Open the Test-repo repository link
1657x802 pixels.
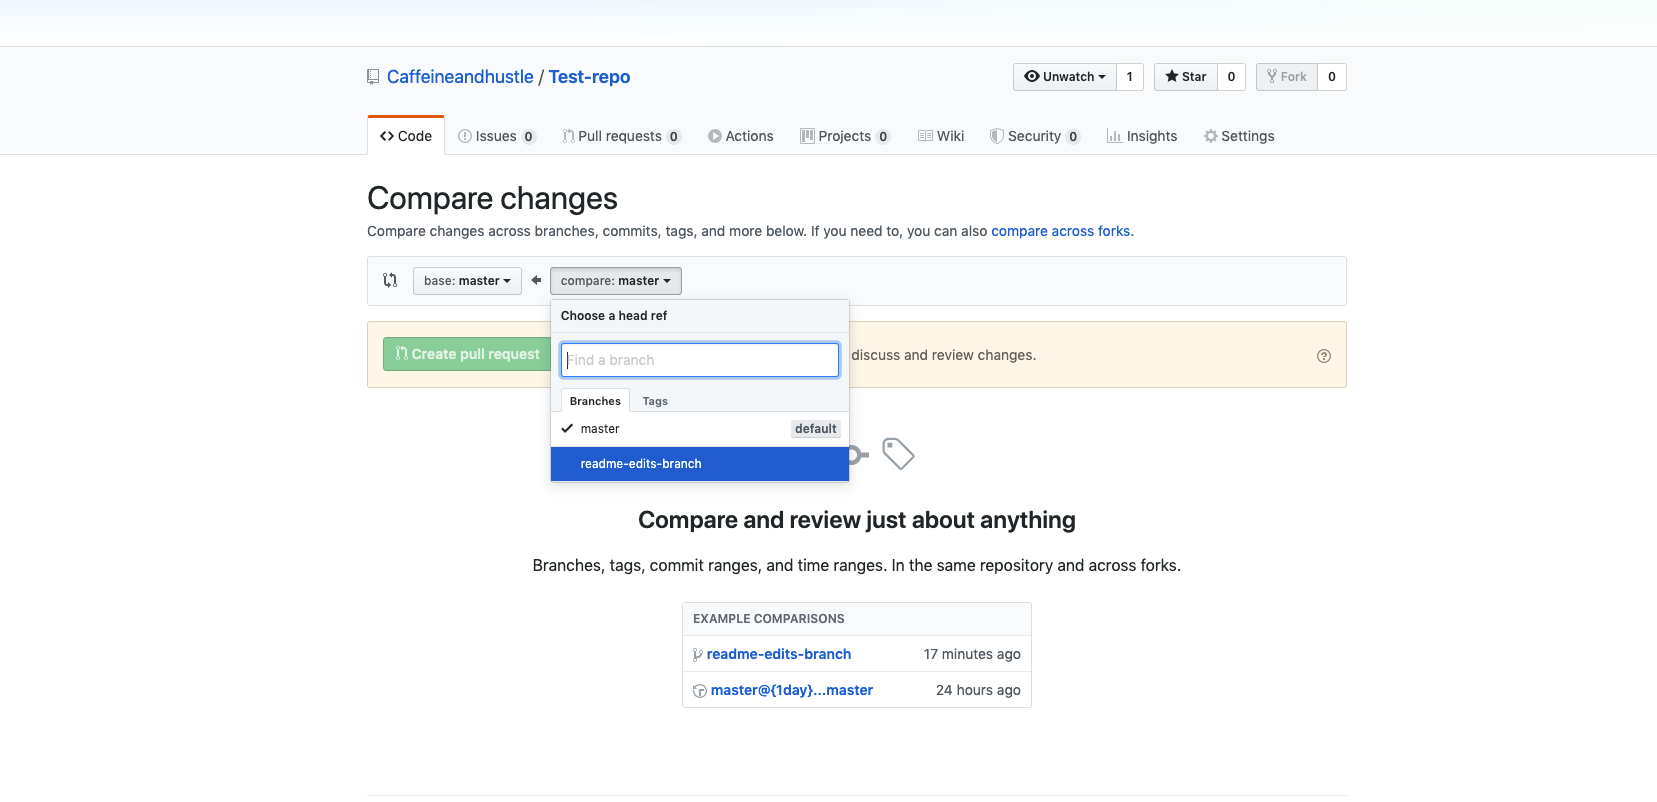589,77
